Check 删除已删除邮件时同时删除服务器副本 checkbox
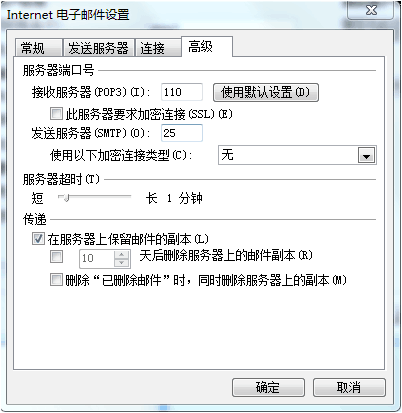The height and width of the screenshot is (413, 402). pos(56,280)
